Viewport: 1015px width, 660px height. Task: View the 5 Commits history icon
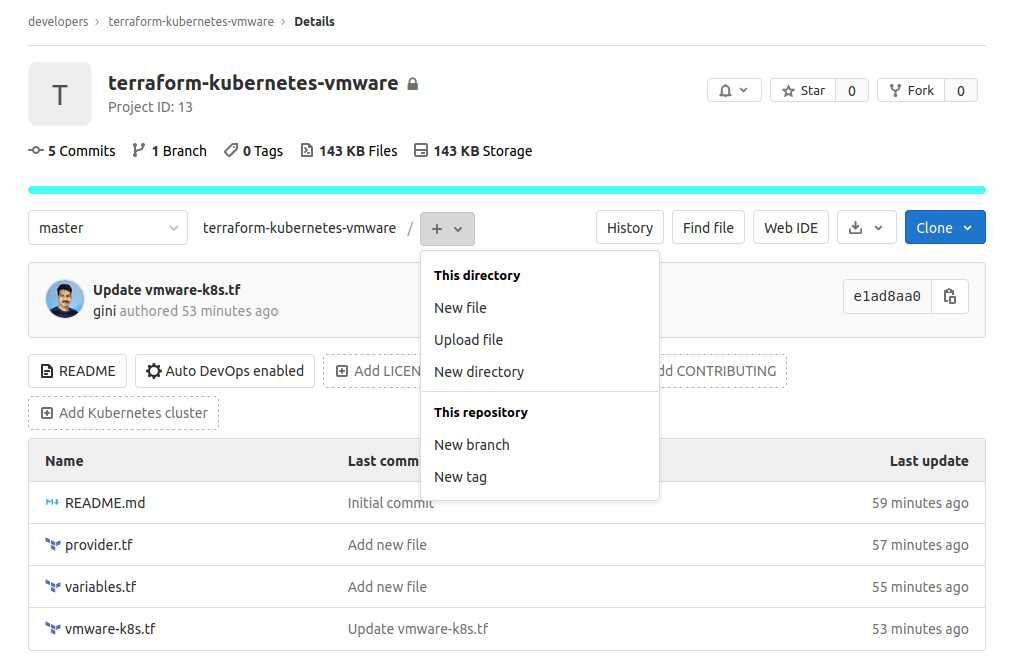point(34,150)
